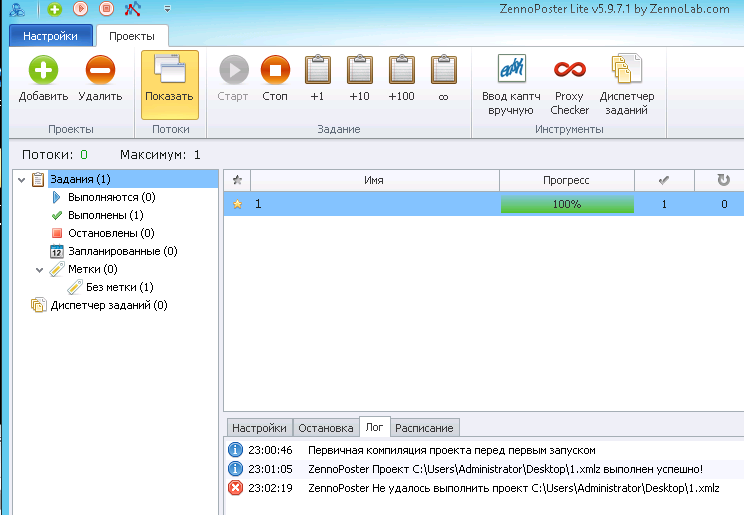Select log message ending 'выполнен успешно!'
The width and height of the screenshot is (744, 515).
tap(505, 469)
